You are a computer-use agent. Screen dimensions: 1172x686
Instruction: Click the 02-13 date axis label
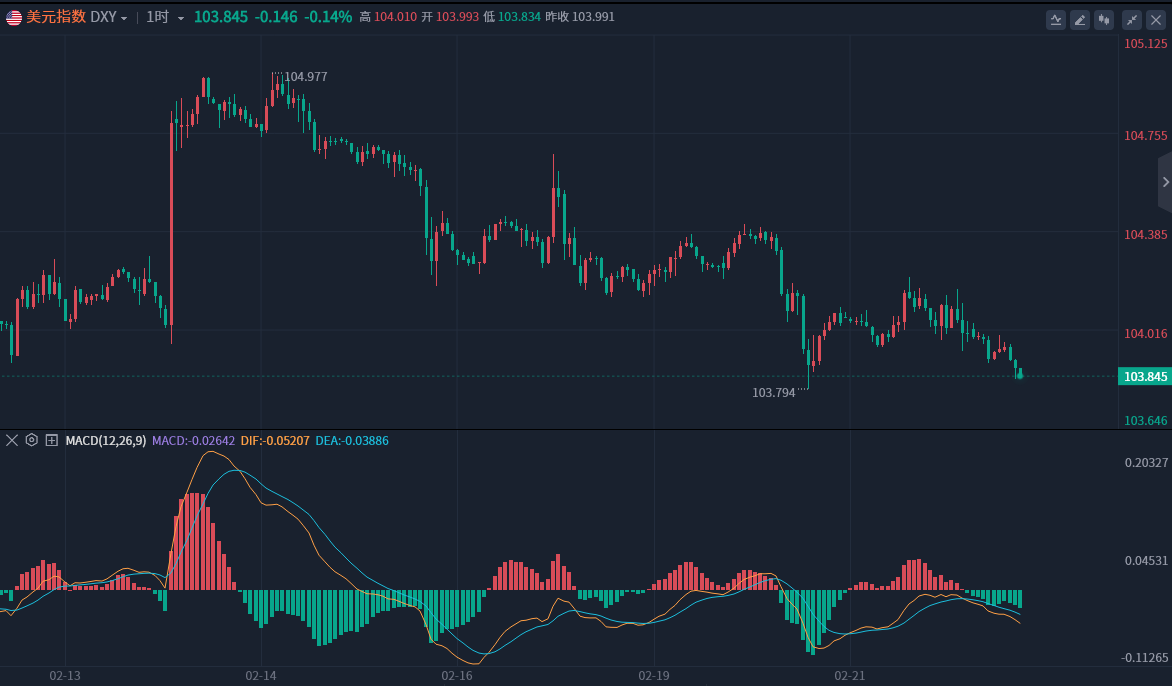(65, 676)
